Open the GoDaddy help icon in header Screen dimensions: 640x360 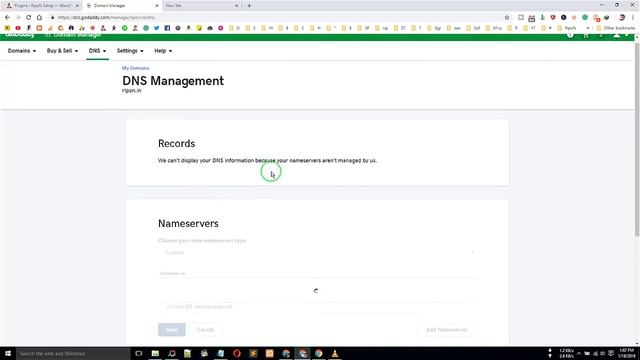[570, 36]
